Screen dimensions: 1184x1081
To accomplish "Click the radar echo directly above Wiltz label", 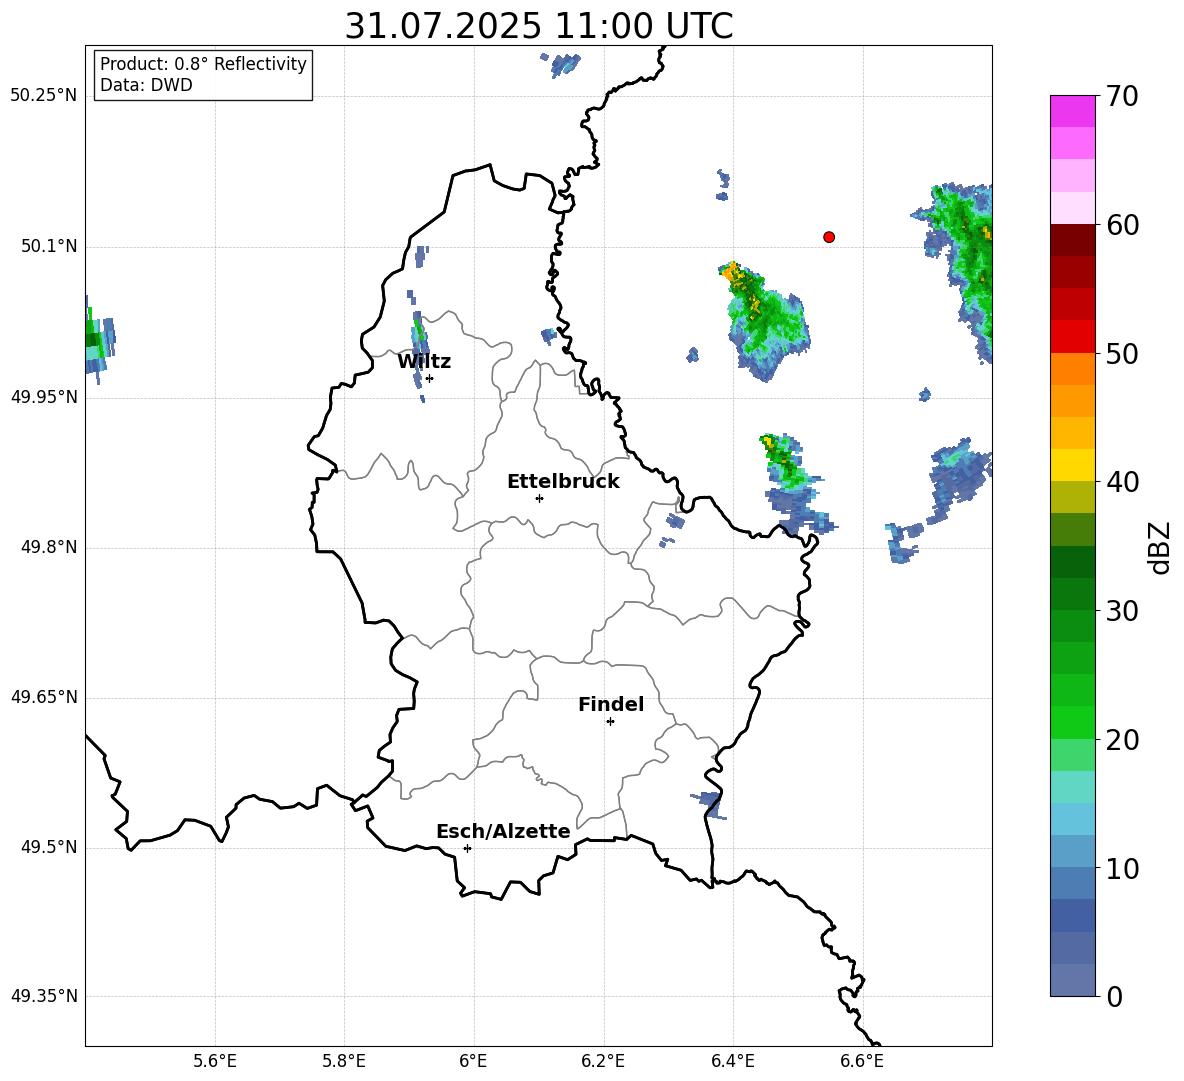I will 420,335.
